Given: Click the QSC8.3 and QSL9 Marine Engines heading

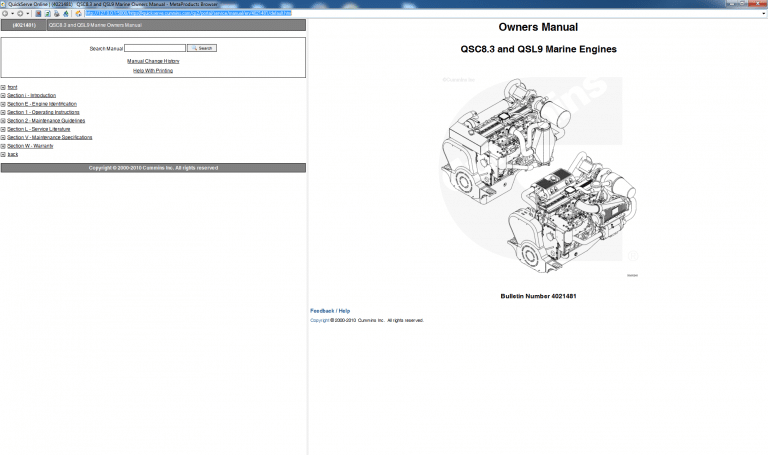Looking at the screenshot, I should pos(538,49).
